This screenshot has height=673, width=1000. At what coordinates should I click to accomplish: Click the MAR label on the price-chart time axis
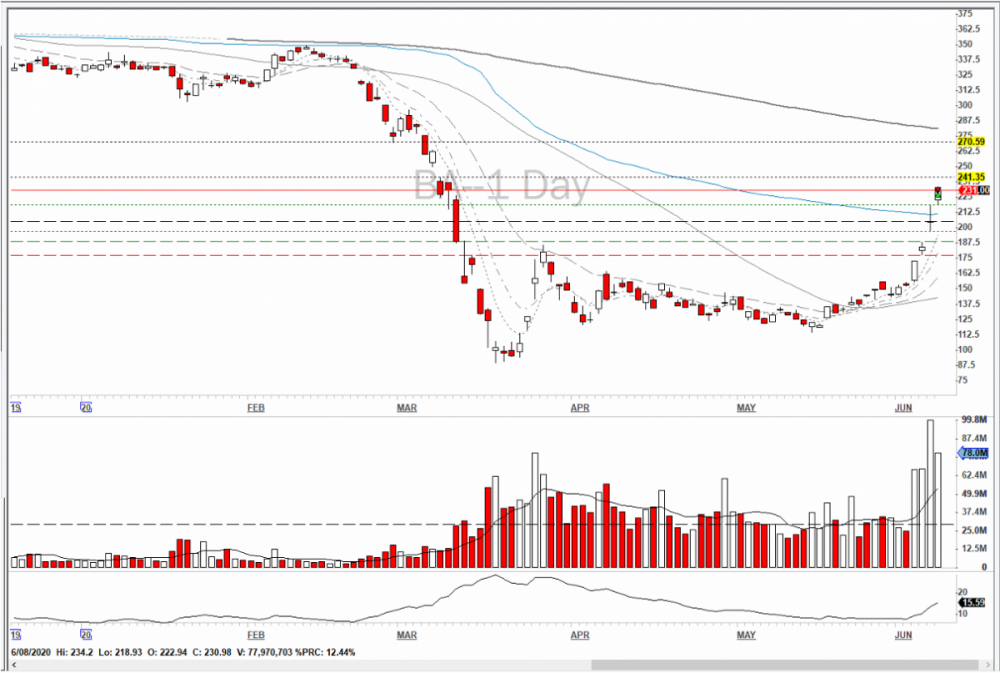point(406,408)
